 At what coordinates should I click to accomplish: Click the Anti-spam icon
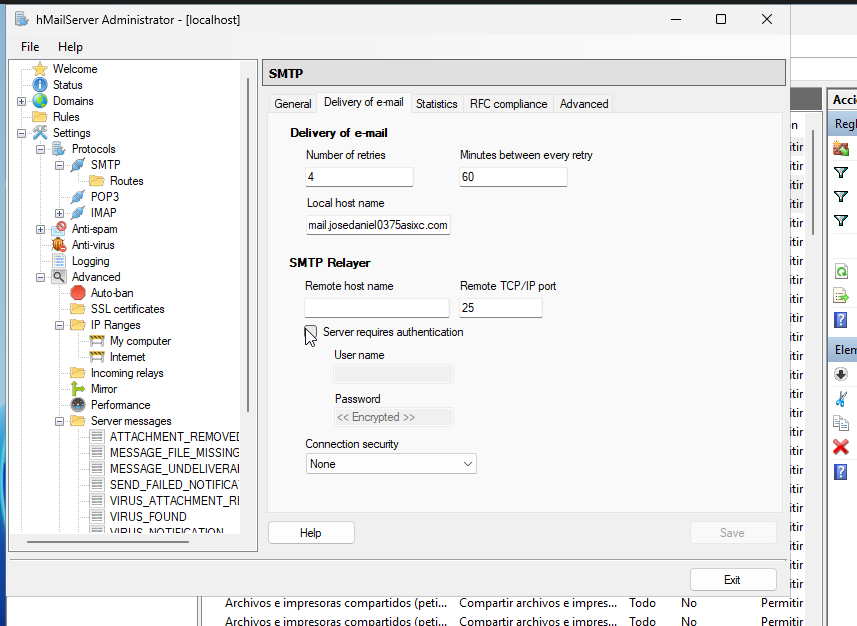click(x=59, y=229)
